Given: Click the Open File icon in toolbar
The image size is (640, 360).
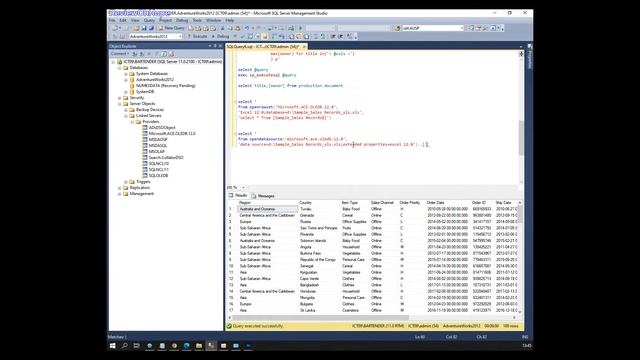Looking at the screenshot, I should (136, 28).
